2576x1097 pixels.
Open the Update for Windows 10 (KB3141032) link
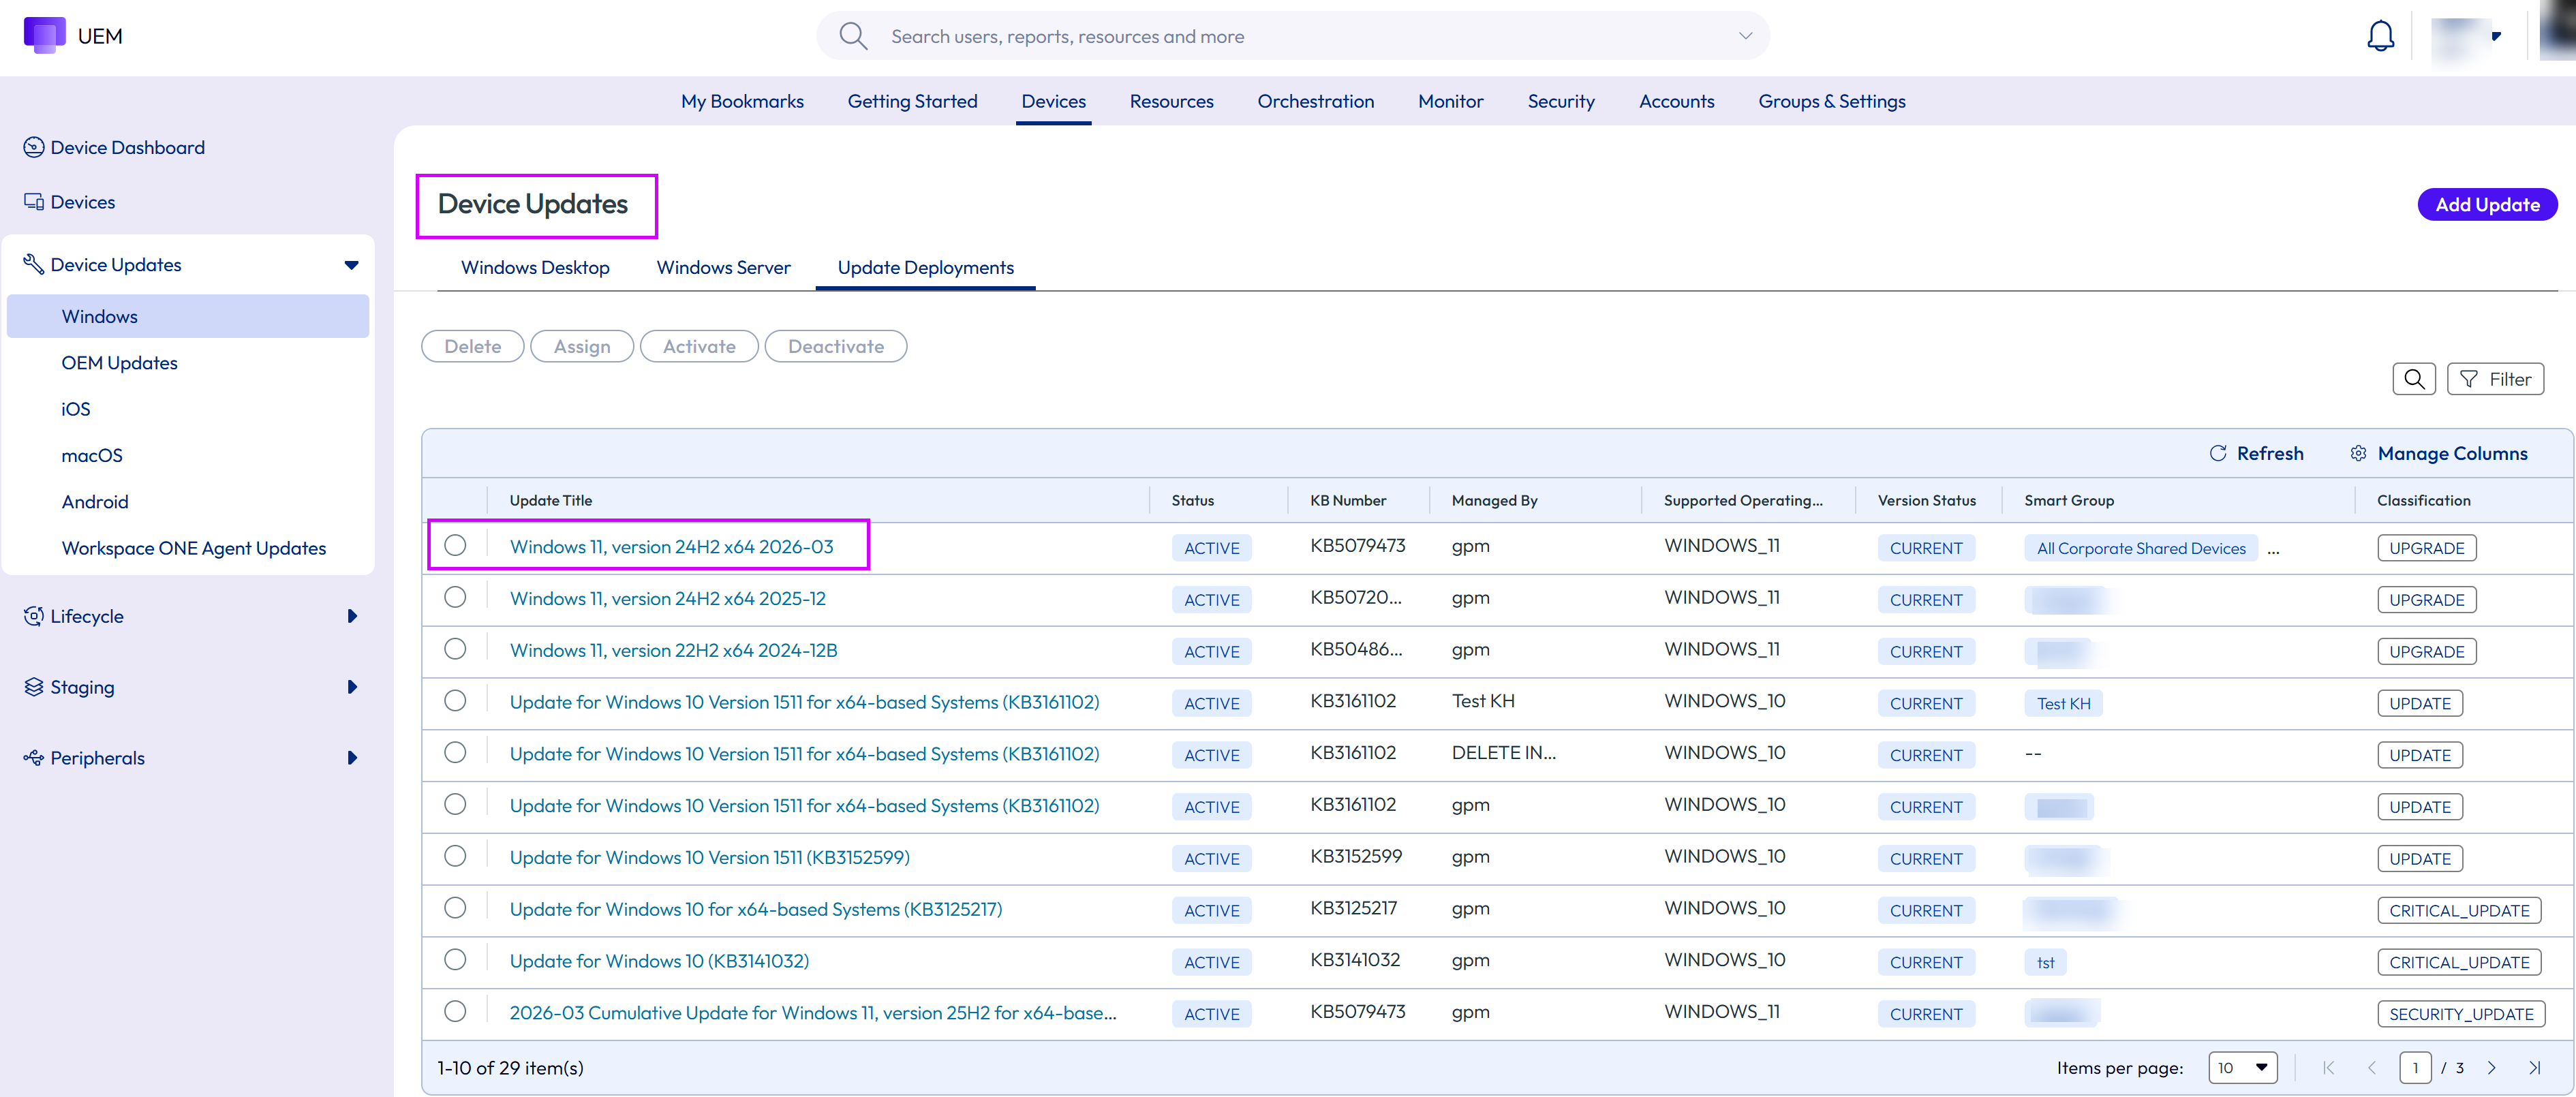(x=659, y=961)
